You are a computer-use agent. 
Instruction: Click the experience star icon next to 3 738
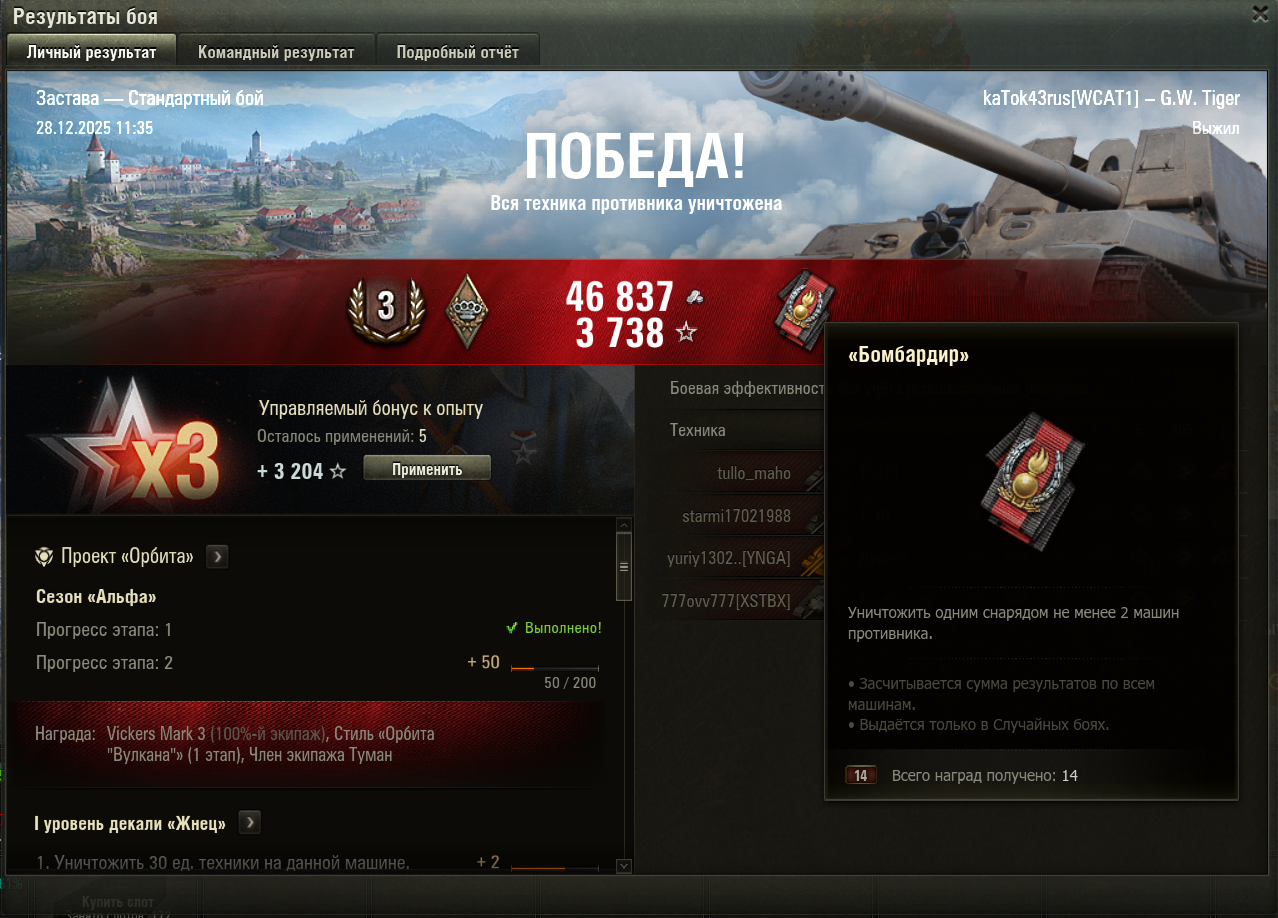(686, 333)
